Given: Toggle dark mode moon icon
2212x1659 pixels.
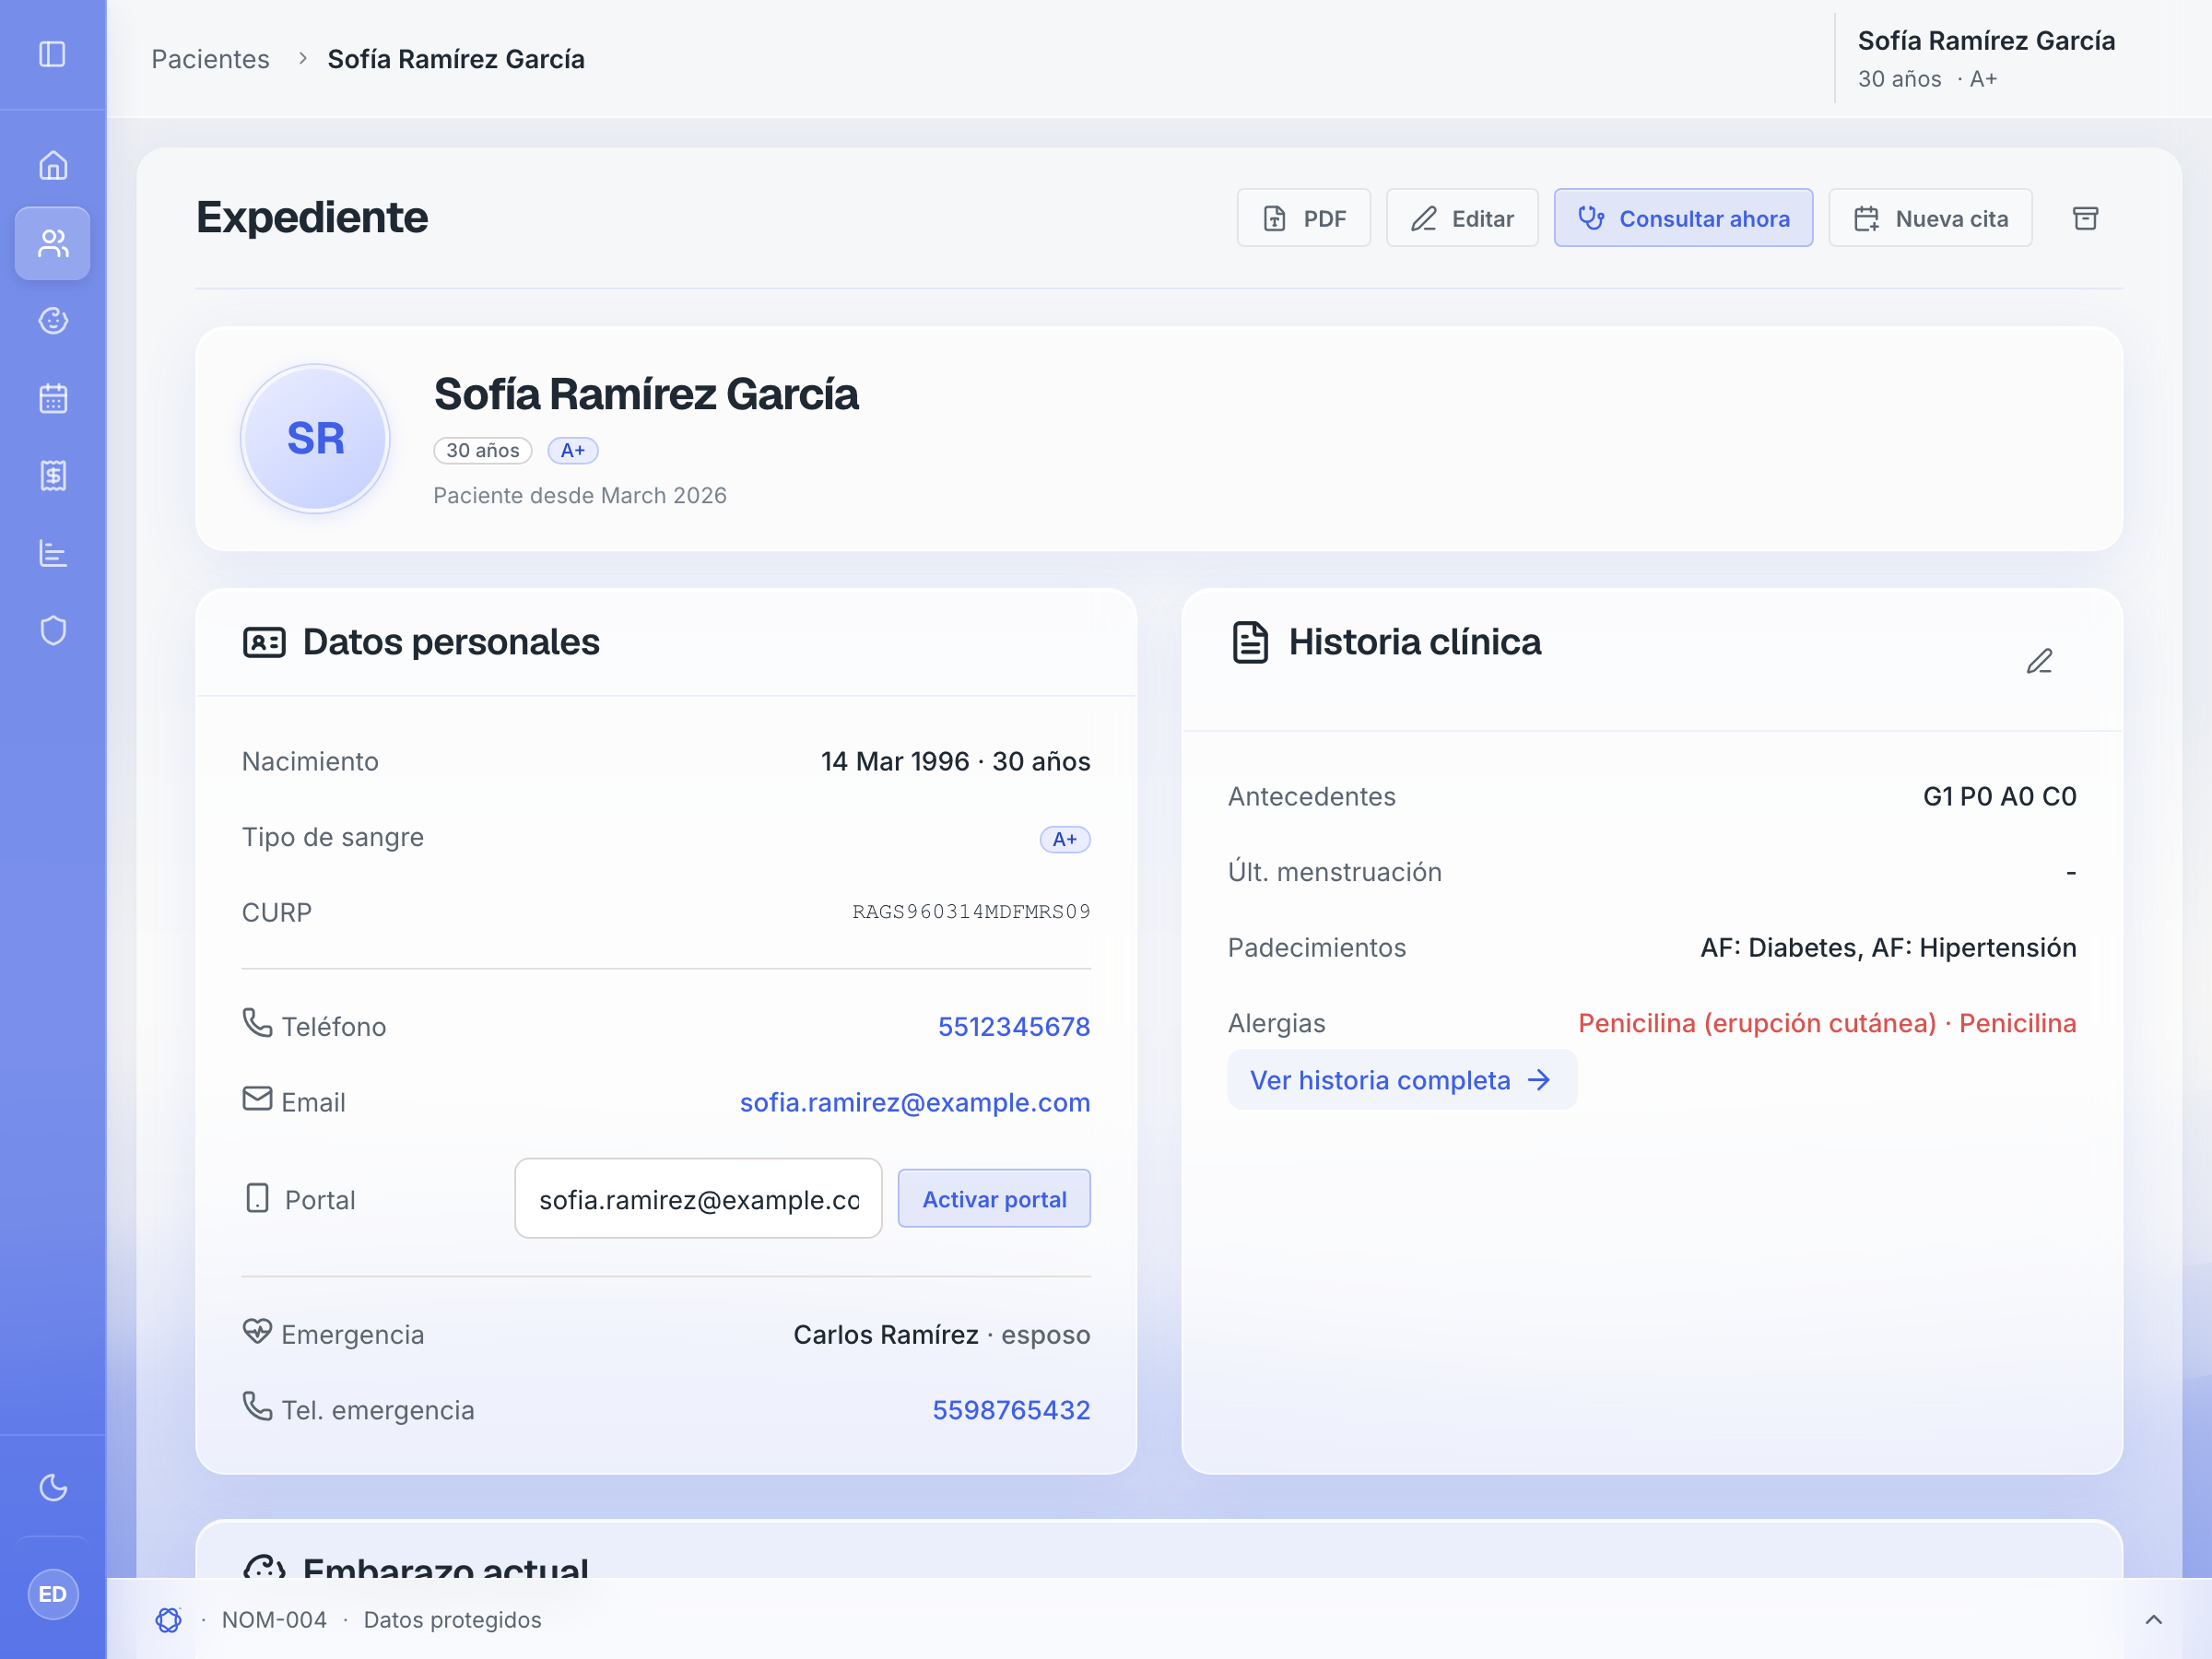Looking at the screenshot, I should (x=53, y=1488).
